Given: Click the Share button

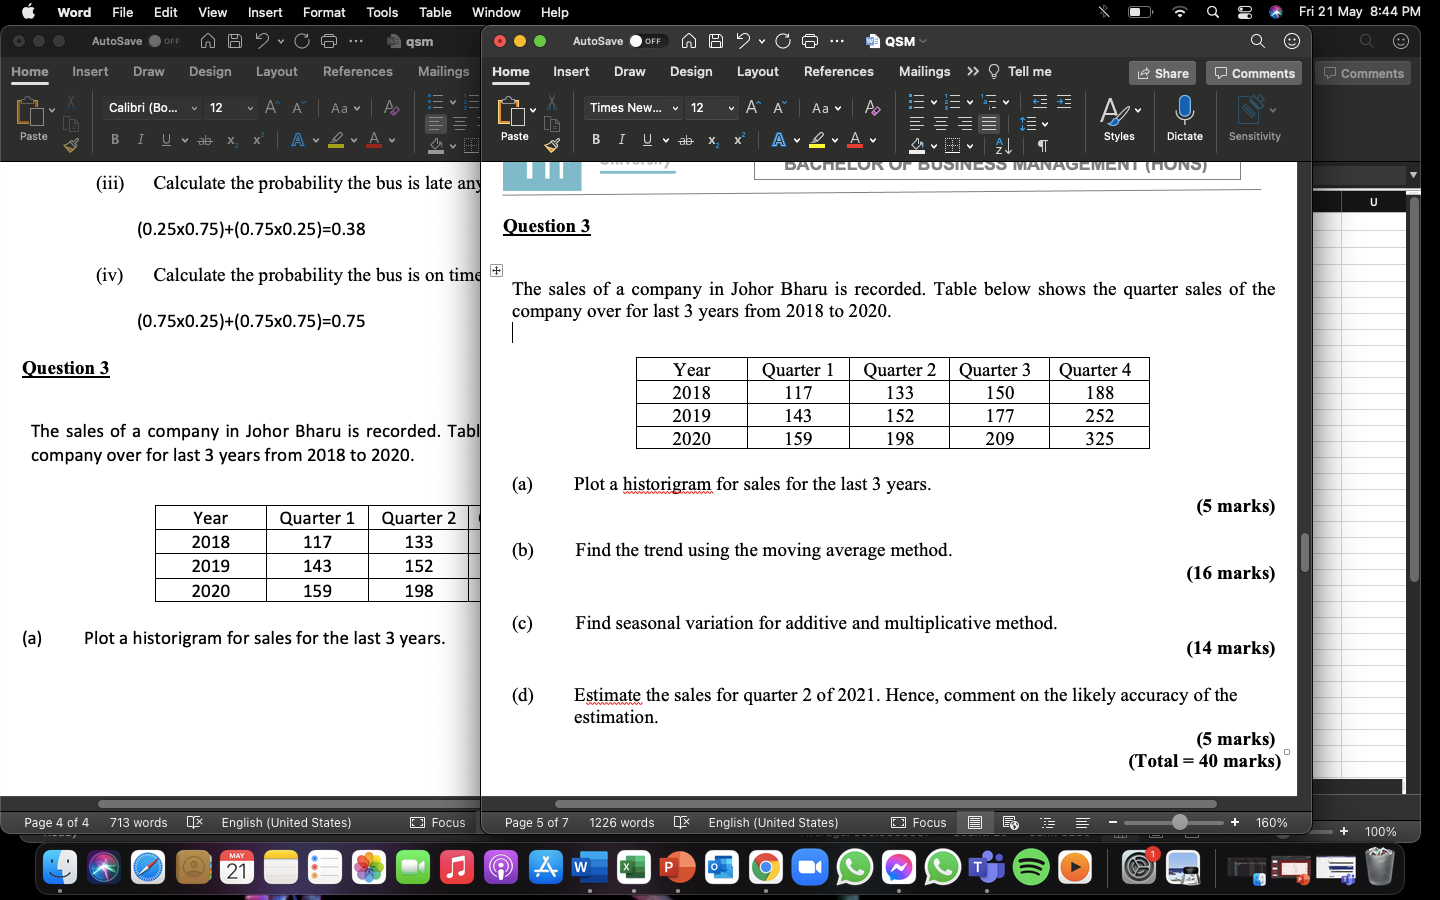Looking at the screenshot, I should [x=1162, y=72].
